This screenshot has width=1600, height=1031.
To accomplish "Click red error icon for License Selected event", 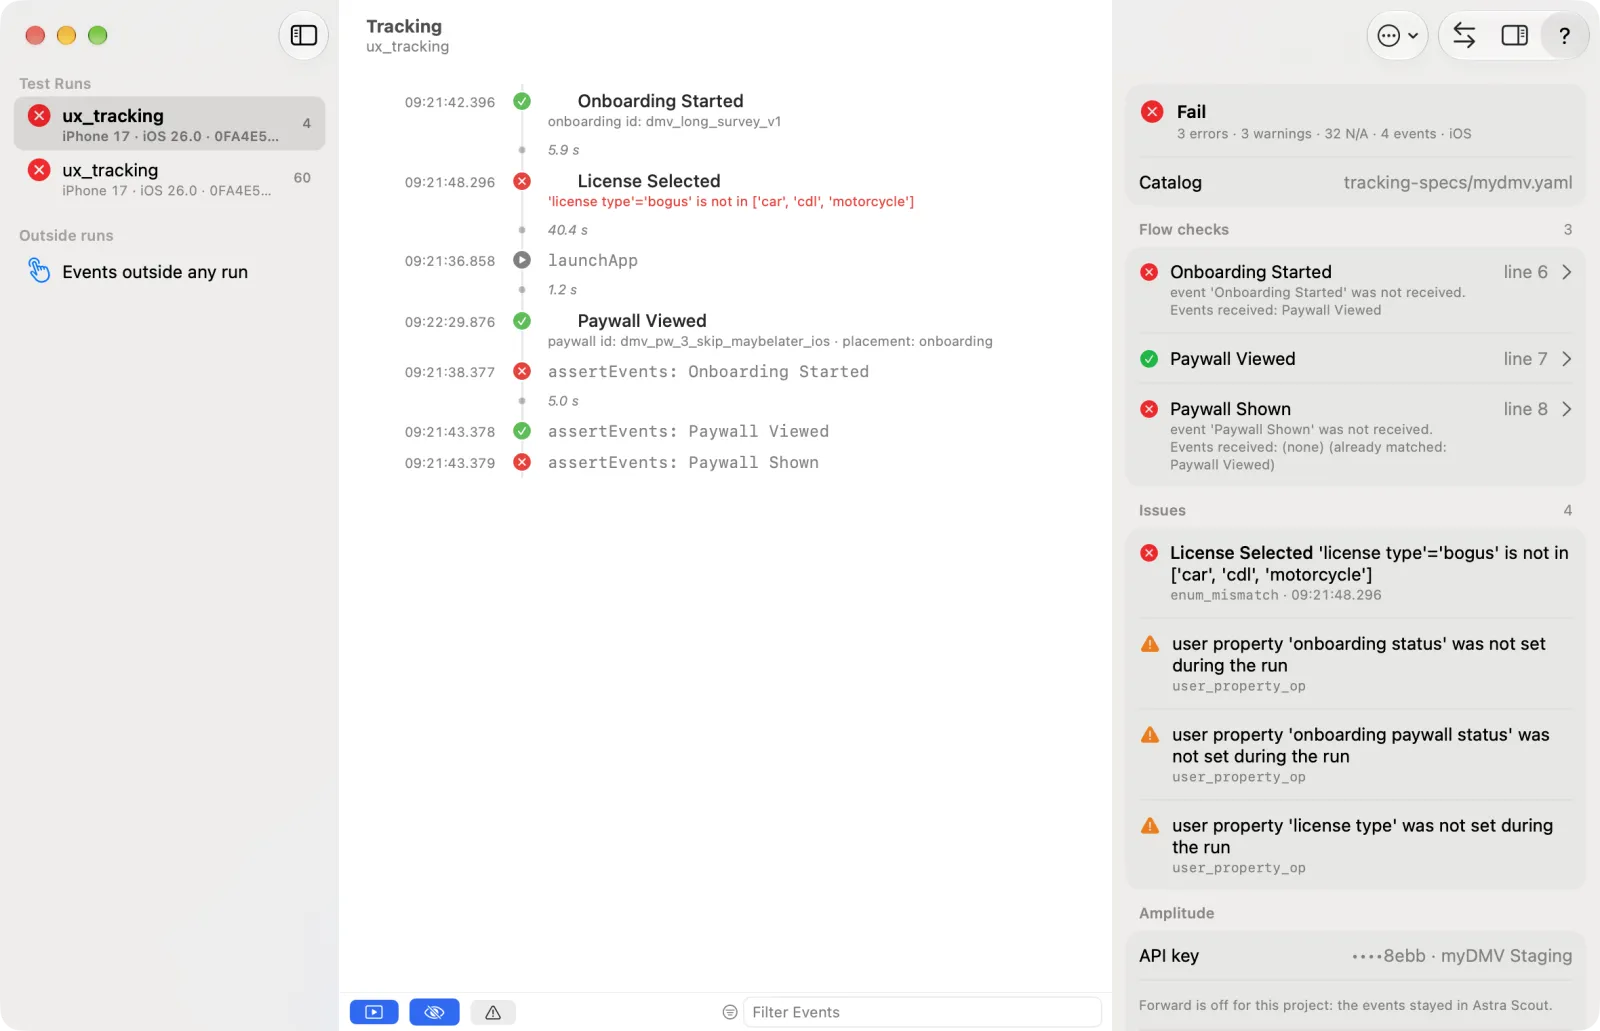I will [x=522, y=181].
